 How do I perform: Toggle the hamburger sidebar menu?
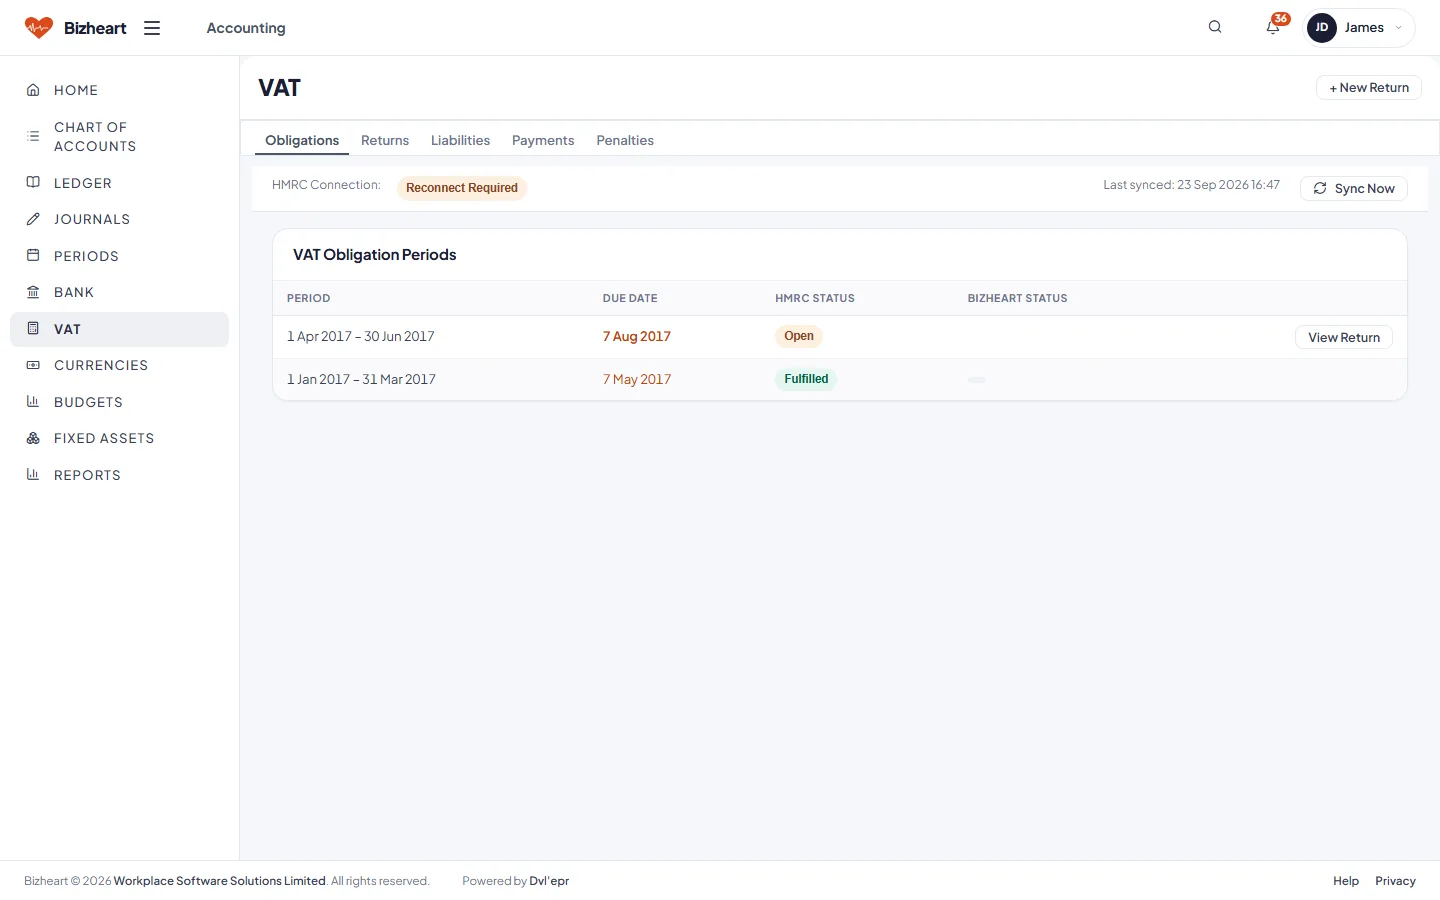click(x=152, y=28)
